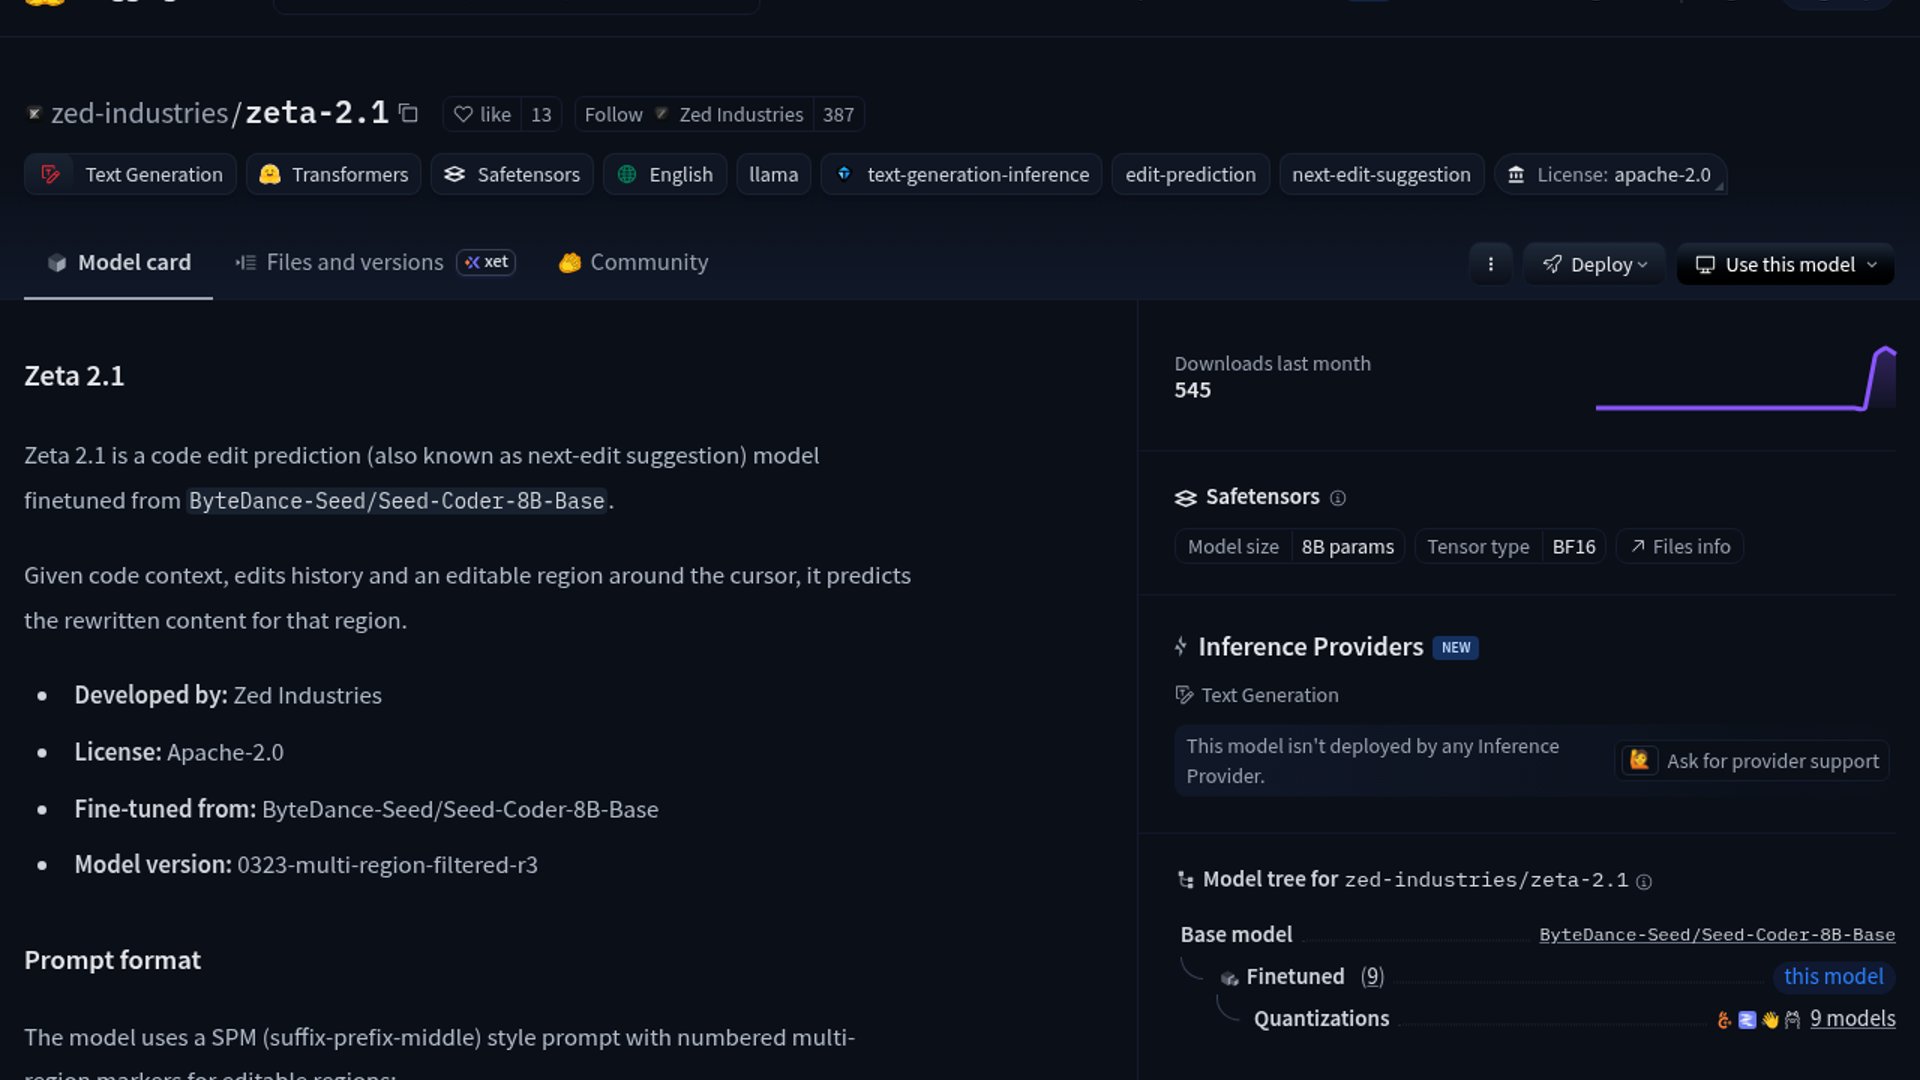The image size is (1920, 1080).
Task: Click Model tree info icon
Action: point(1644,881)
